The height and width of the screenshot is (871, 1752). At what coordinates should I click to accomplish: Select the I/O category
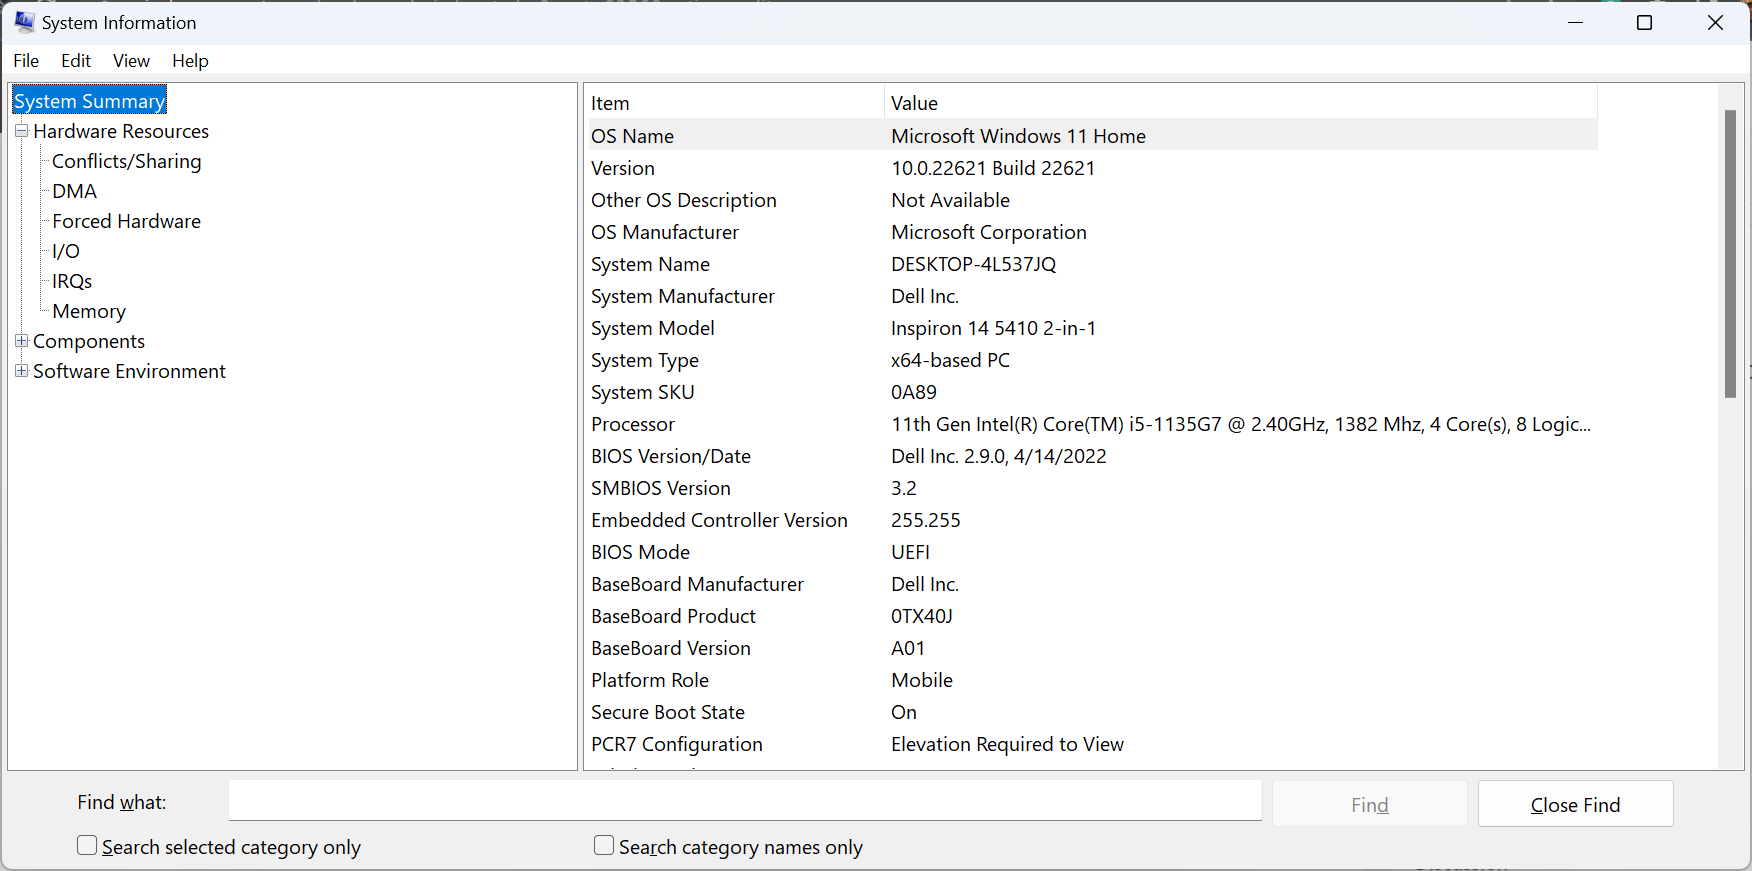66,251
